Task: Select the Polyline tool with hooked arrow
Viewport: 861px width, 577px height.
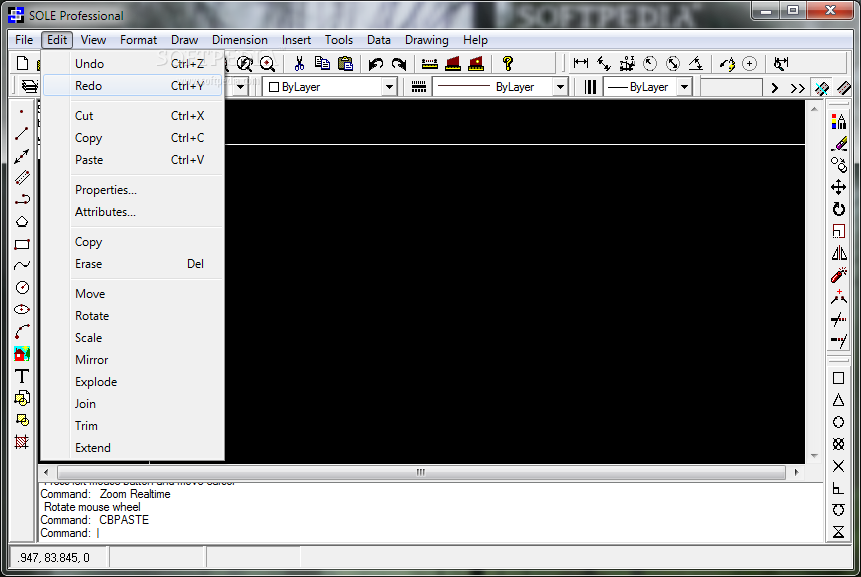Action: [22, 199]
